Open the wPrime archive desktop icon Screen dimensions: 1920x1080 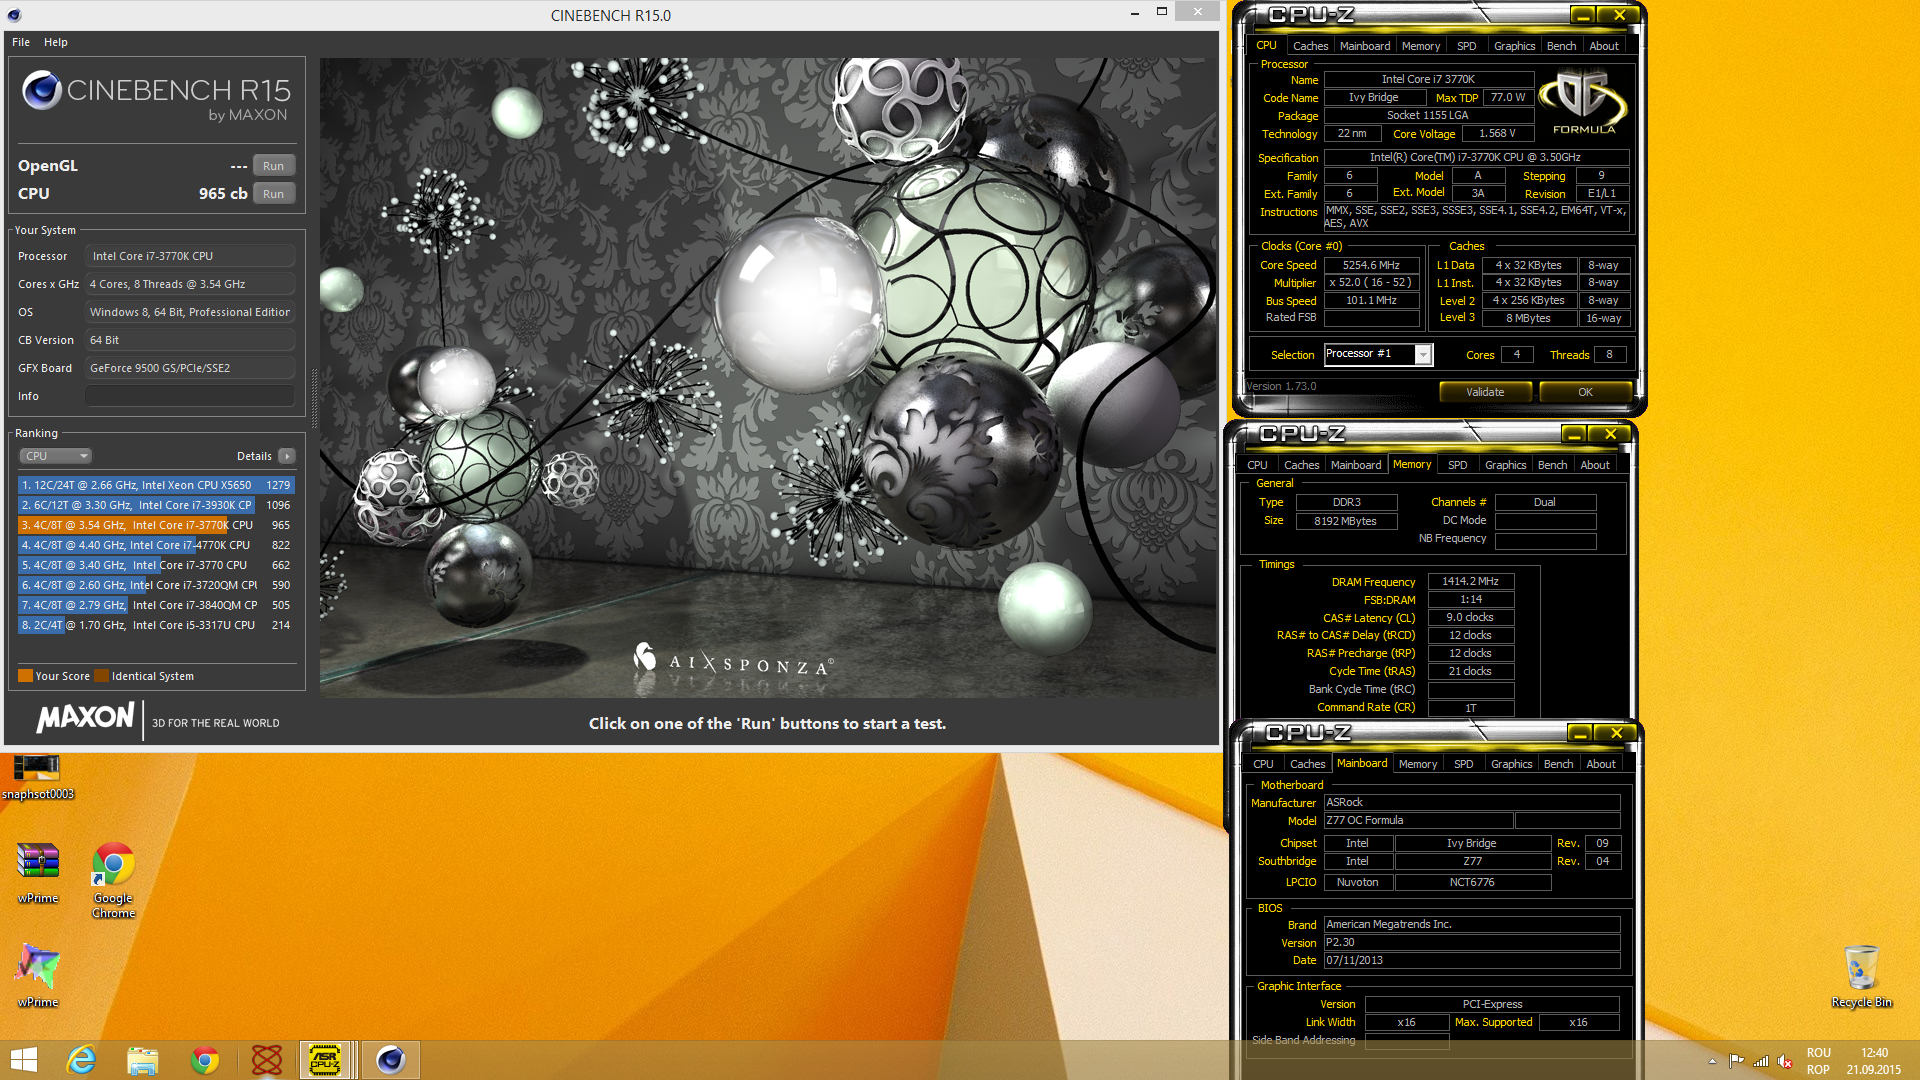coord(38,873)
